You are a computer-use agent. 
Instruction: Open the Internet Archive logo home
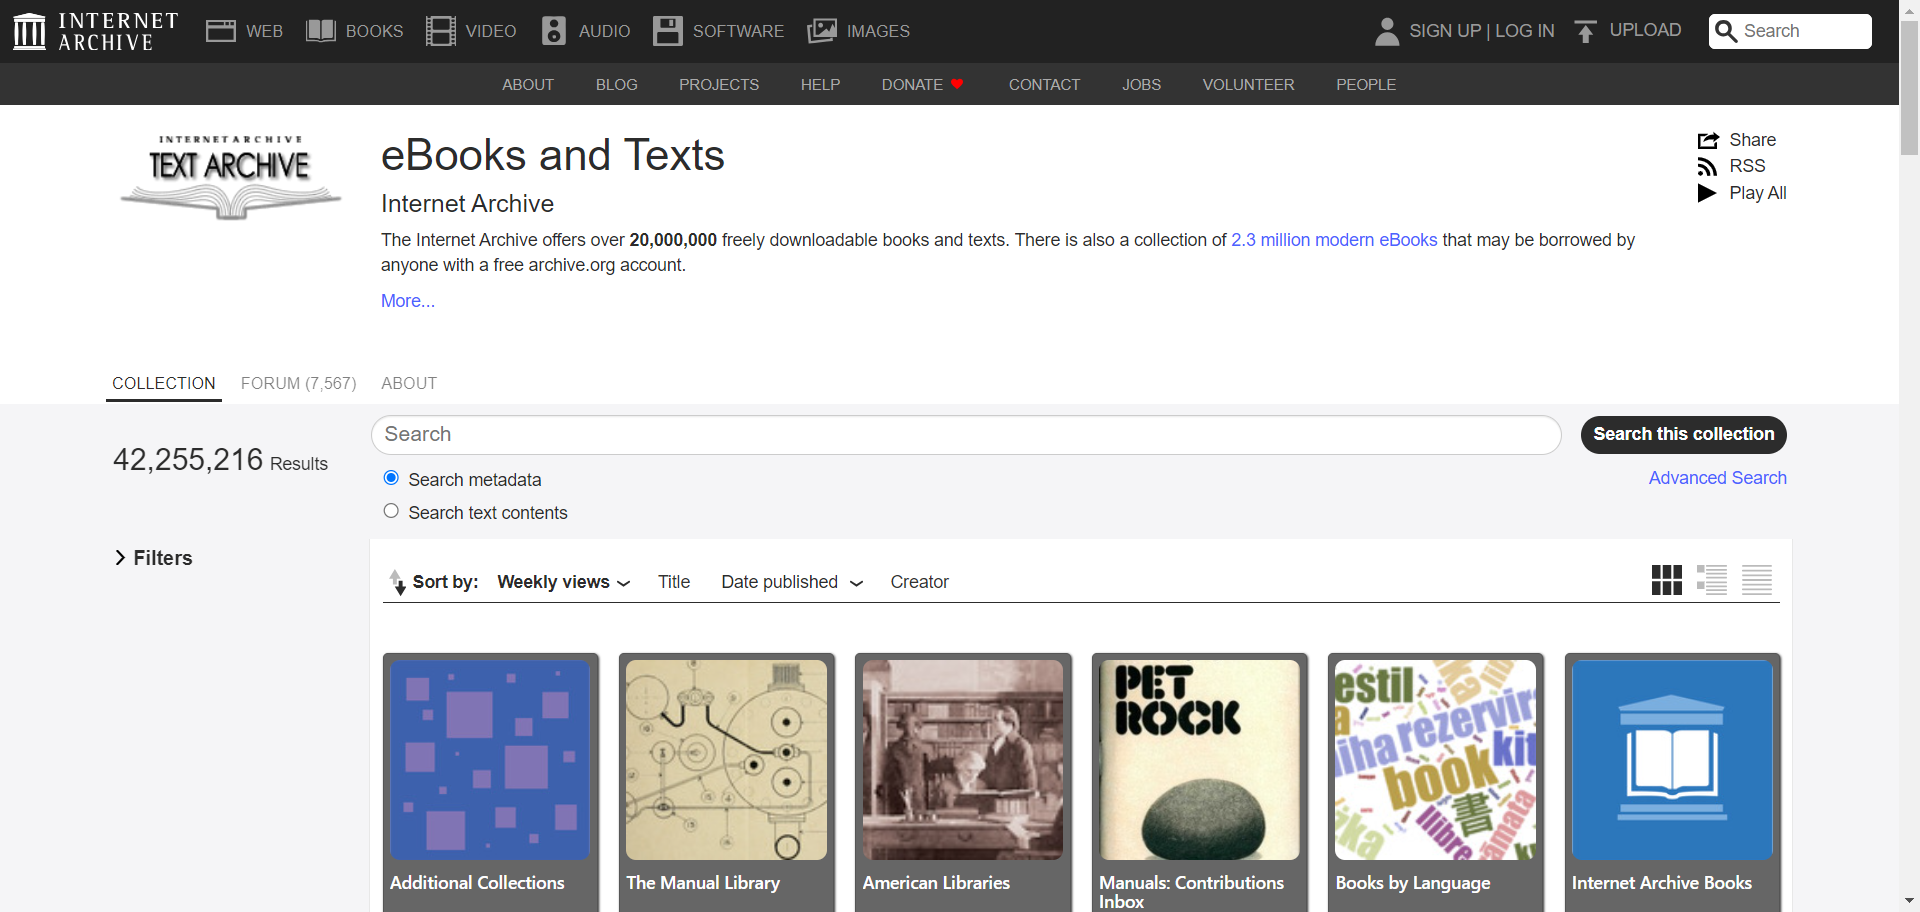(96, 31)
